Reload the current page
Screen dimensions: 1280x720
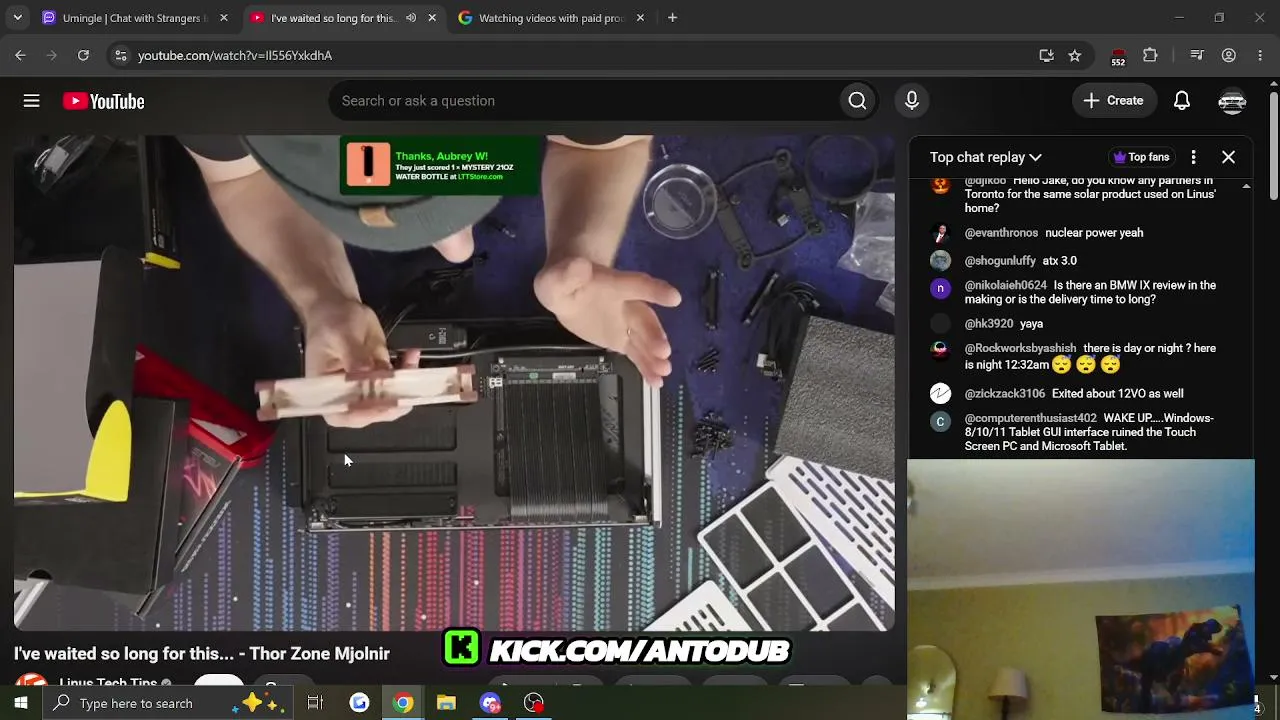point(83,56)
